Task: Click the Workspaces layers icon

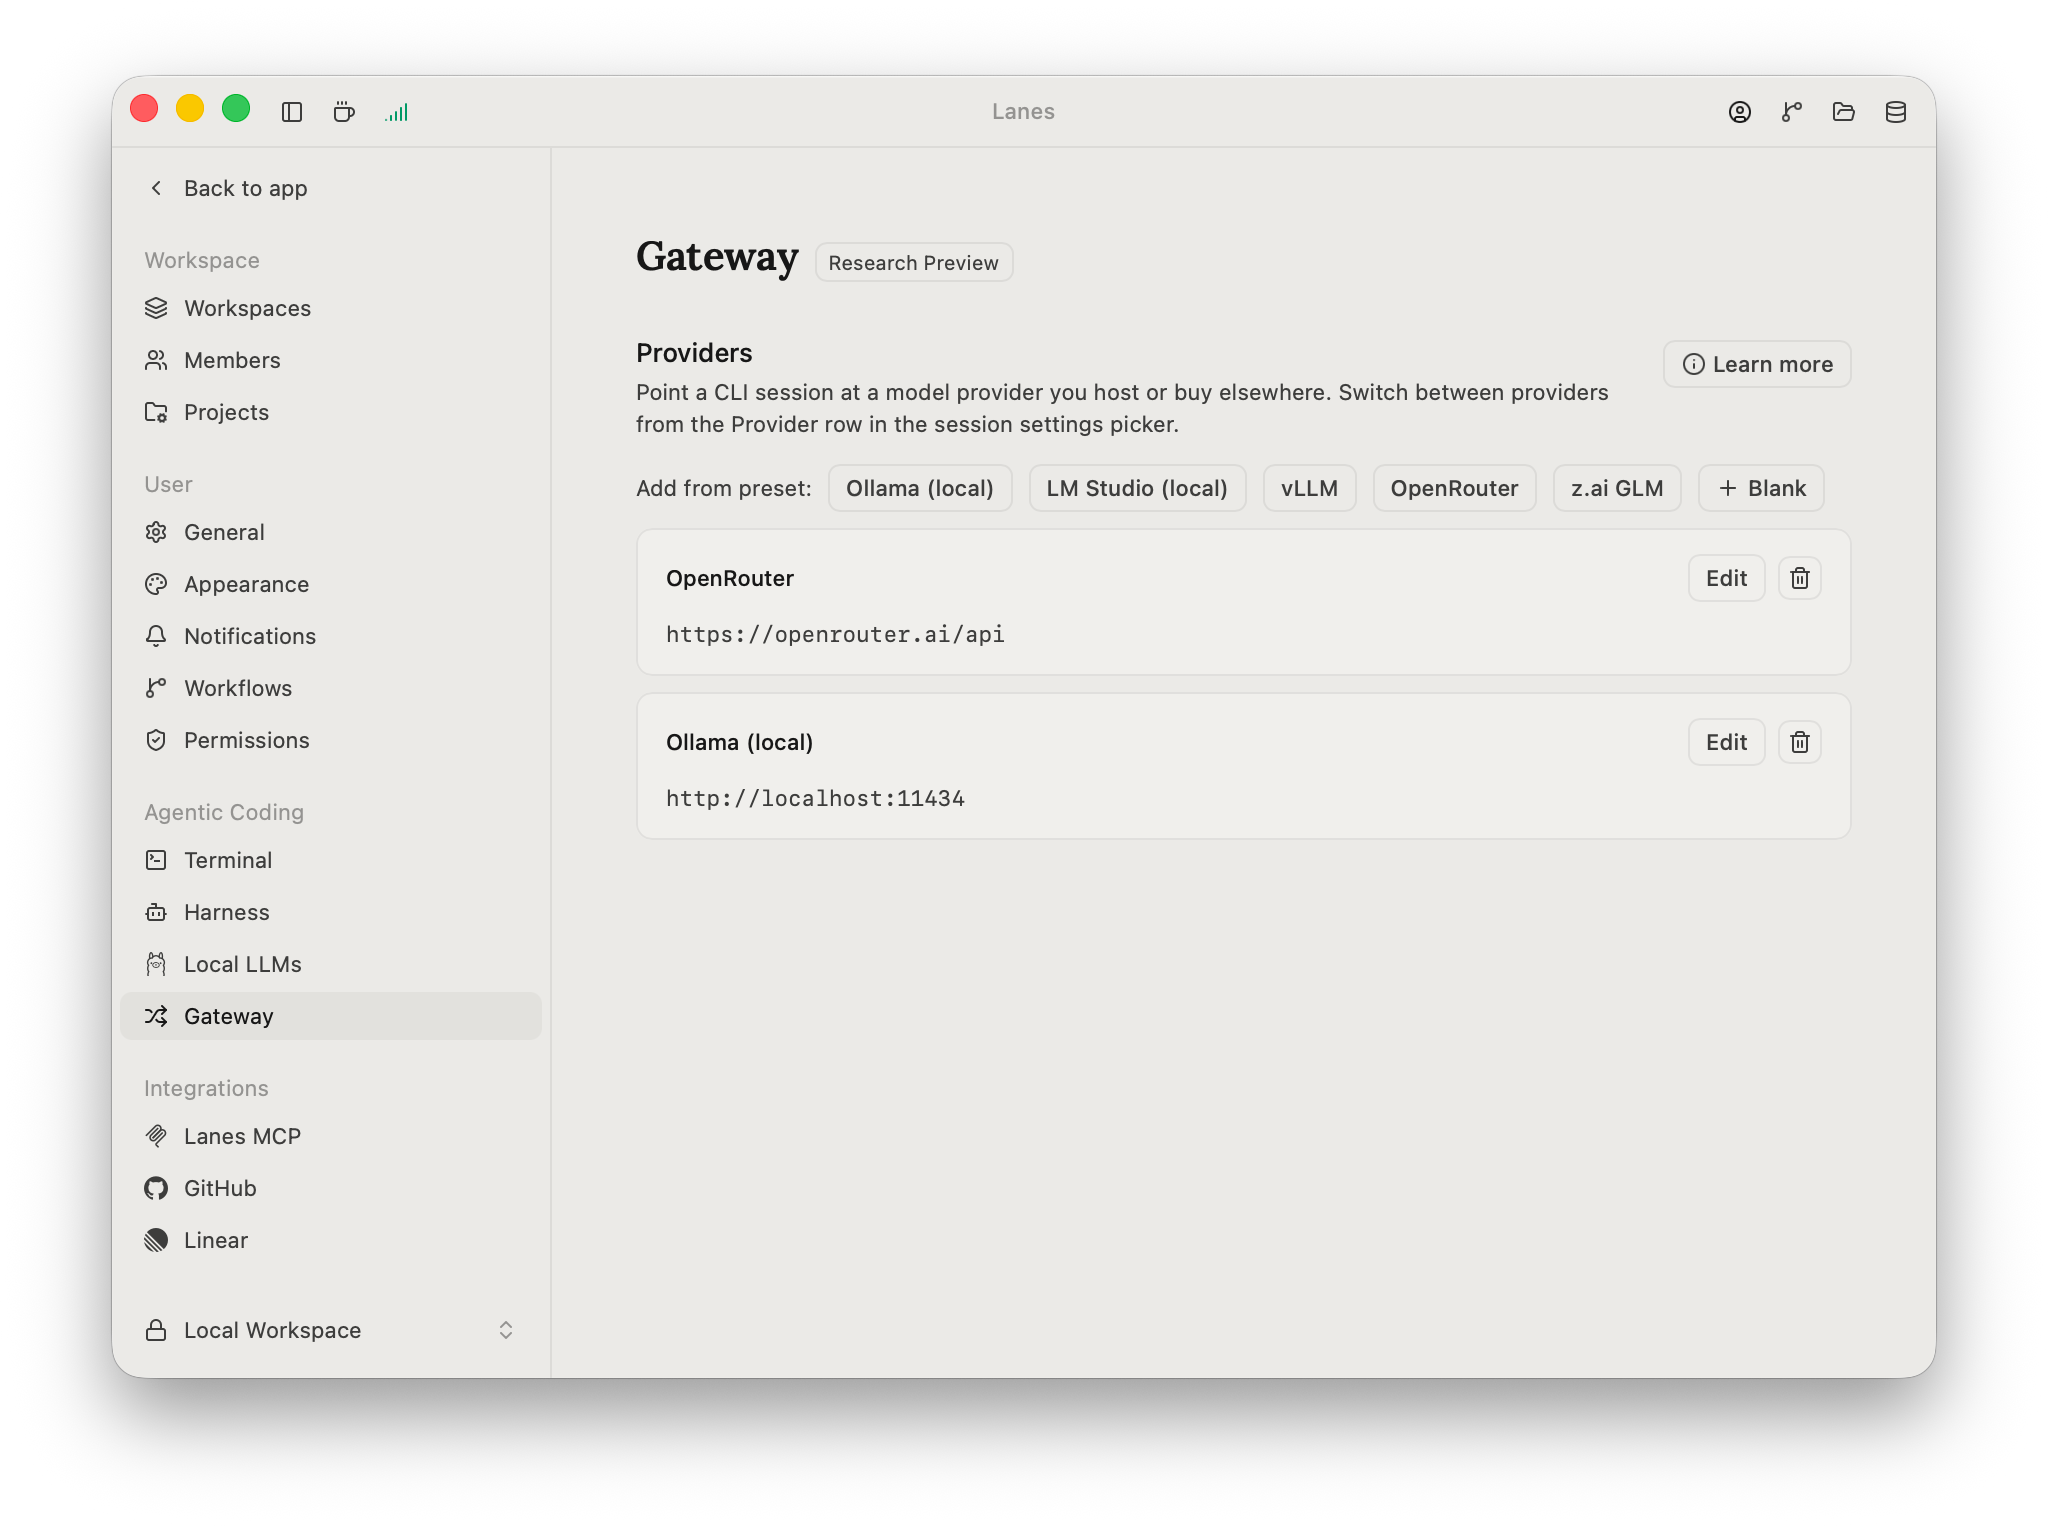Action: pyautogui.click(x=156, y=308)
